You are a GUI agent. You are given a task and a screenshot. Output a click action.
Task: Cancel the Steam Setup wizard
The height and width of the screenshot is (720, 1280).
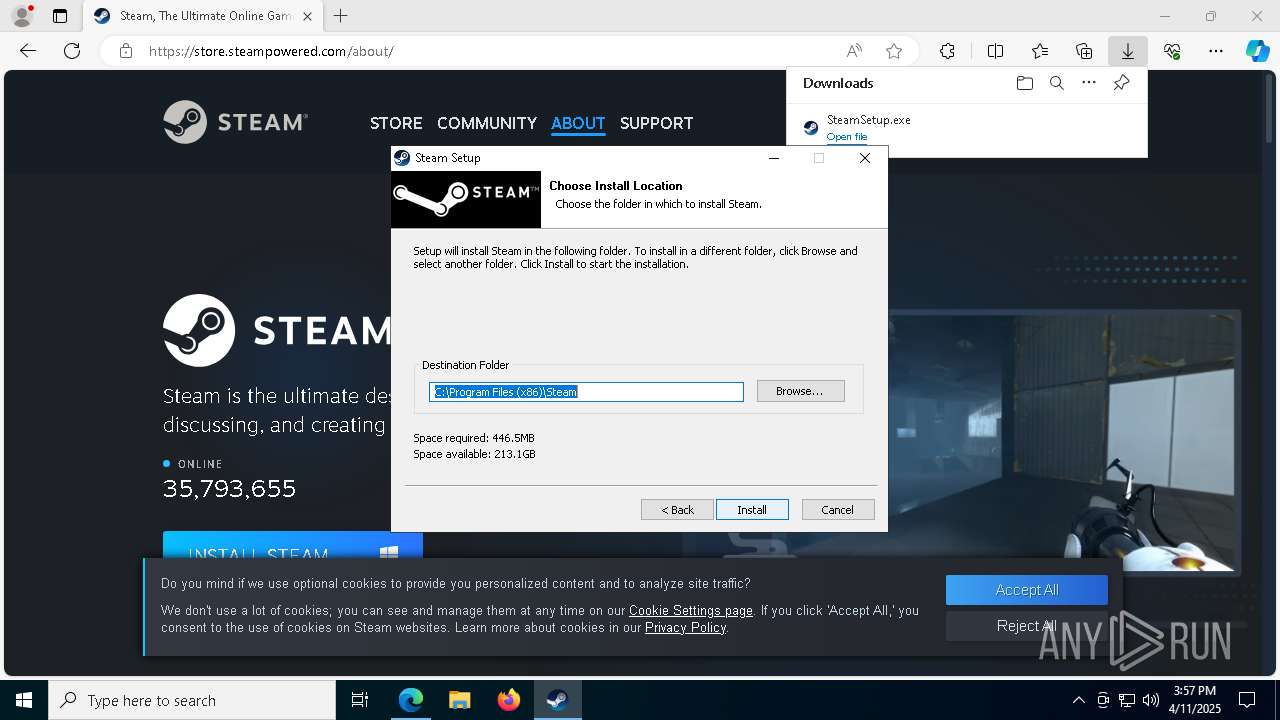click(x=838, y=510)
